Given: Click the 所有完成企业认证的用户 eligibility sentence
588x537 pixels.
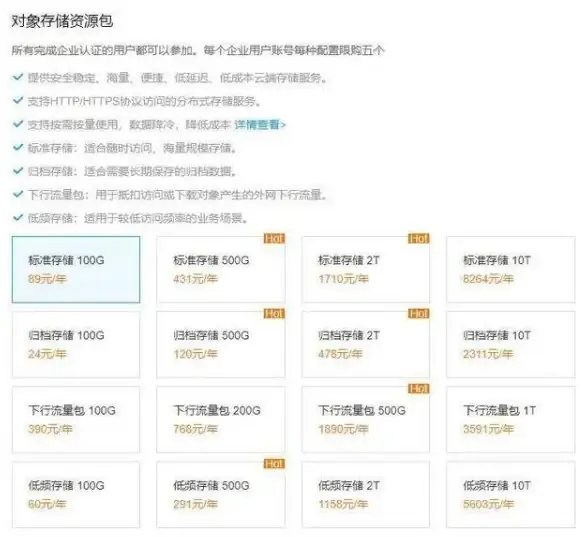Looking at the screenshot, I should (198, 50).
